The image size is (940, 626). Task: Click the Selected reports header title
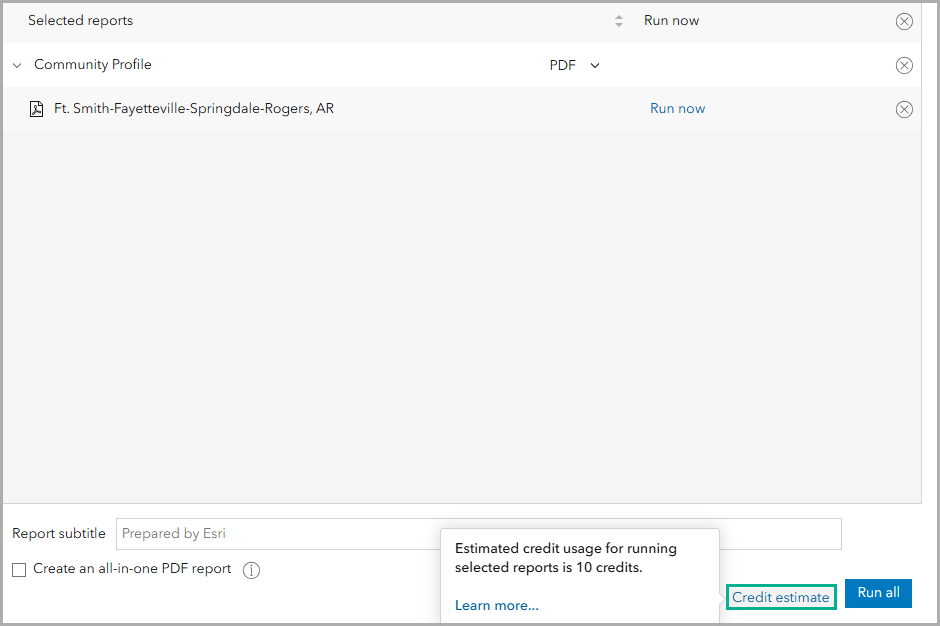(x=80, y=20)
